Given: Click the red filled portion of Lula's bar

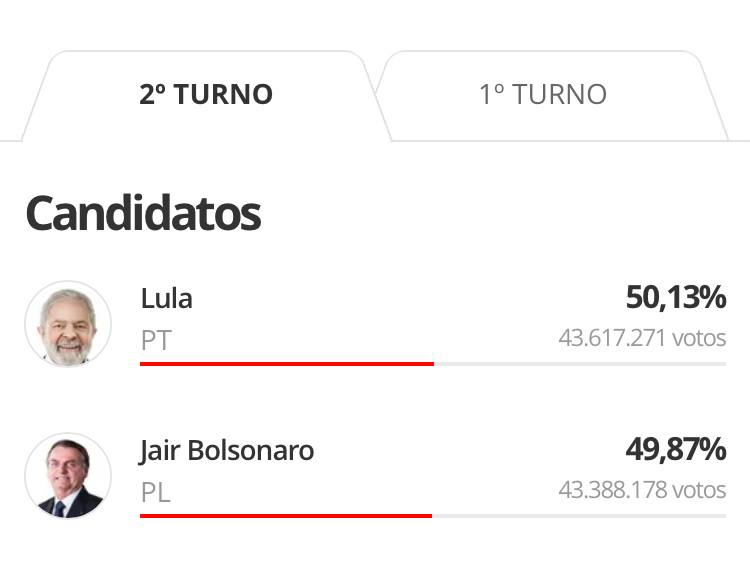Looking at the screenshot, I should [x=287, y=364].
